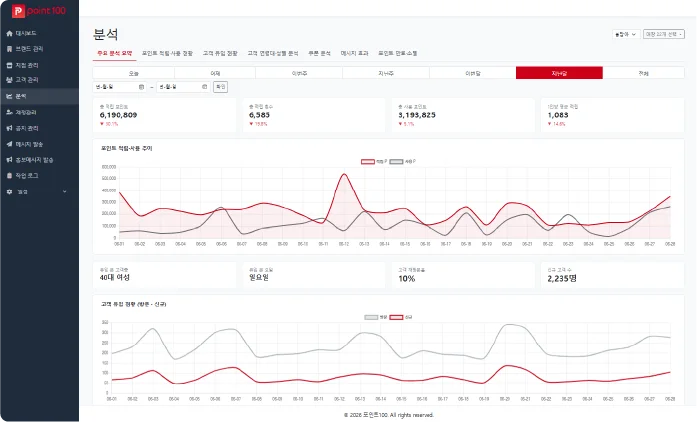Open the end date calendar picker icon
The image size is (697, 422).
(x=204, y=87)
